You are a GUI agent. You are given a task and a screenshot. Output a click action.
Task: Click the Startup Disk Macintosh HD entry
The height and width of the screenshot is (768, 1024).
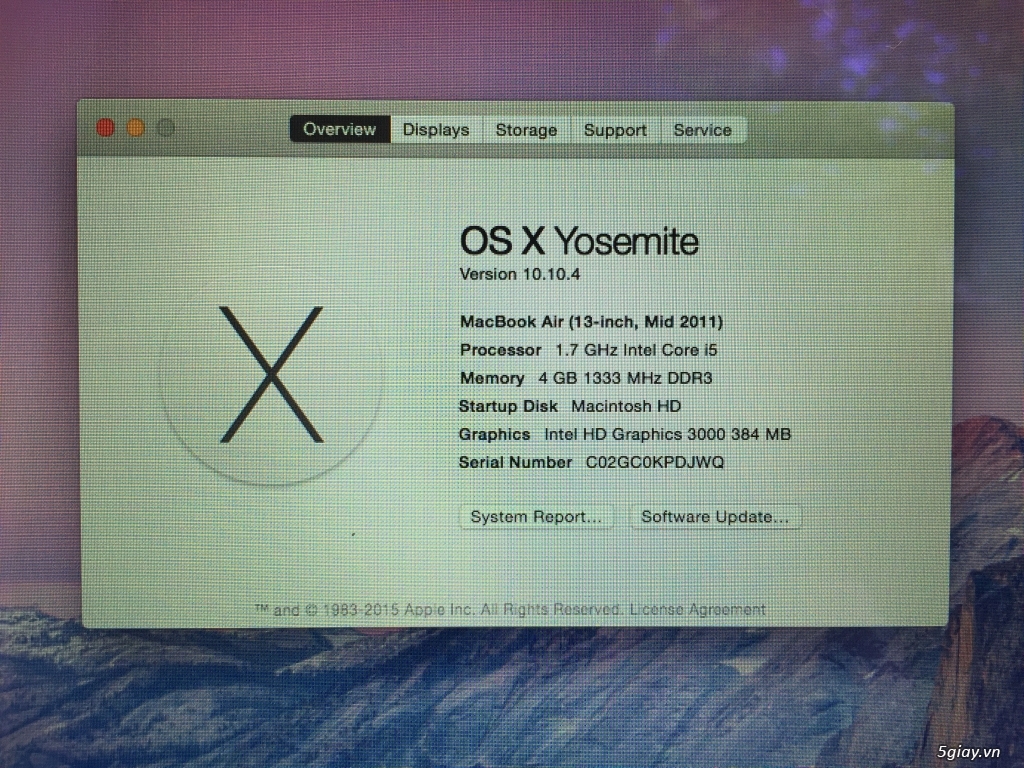570,406
